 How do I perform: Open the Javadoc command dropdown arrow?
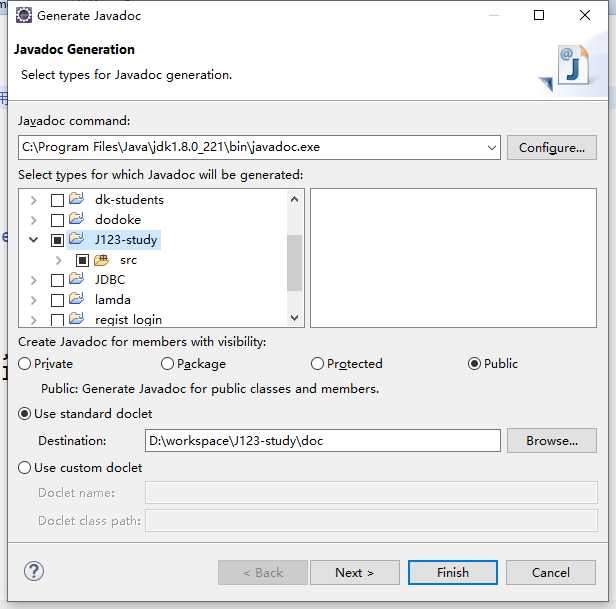pos(491,148)
